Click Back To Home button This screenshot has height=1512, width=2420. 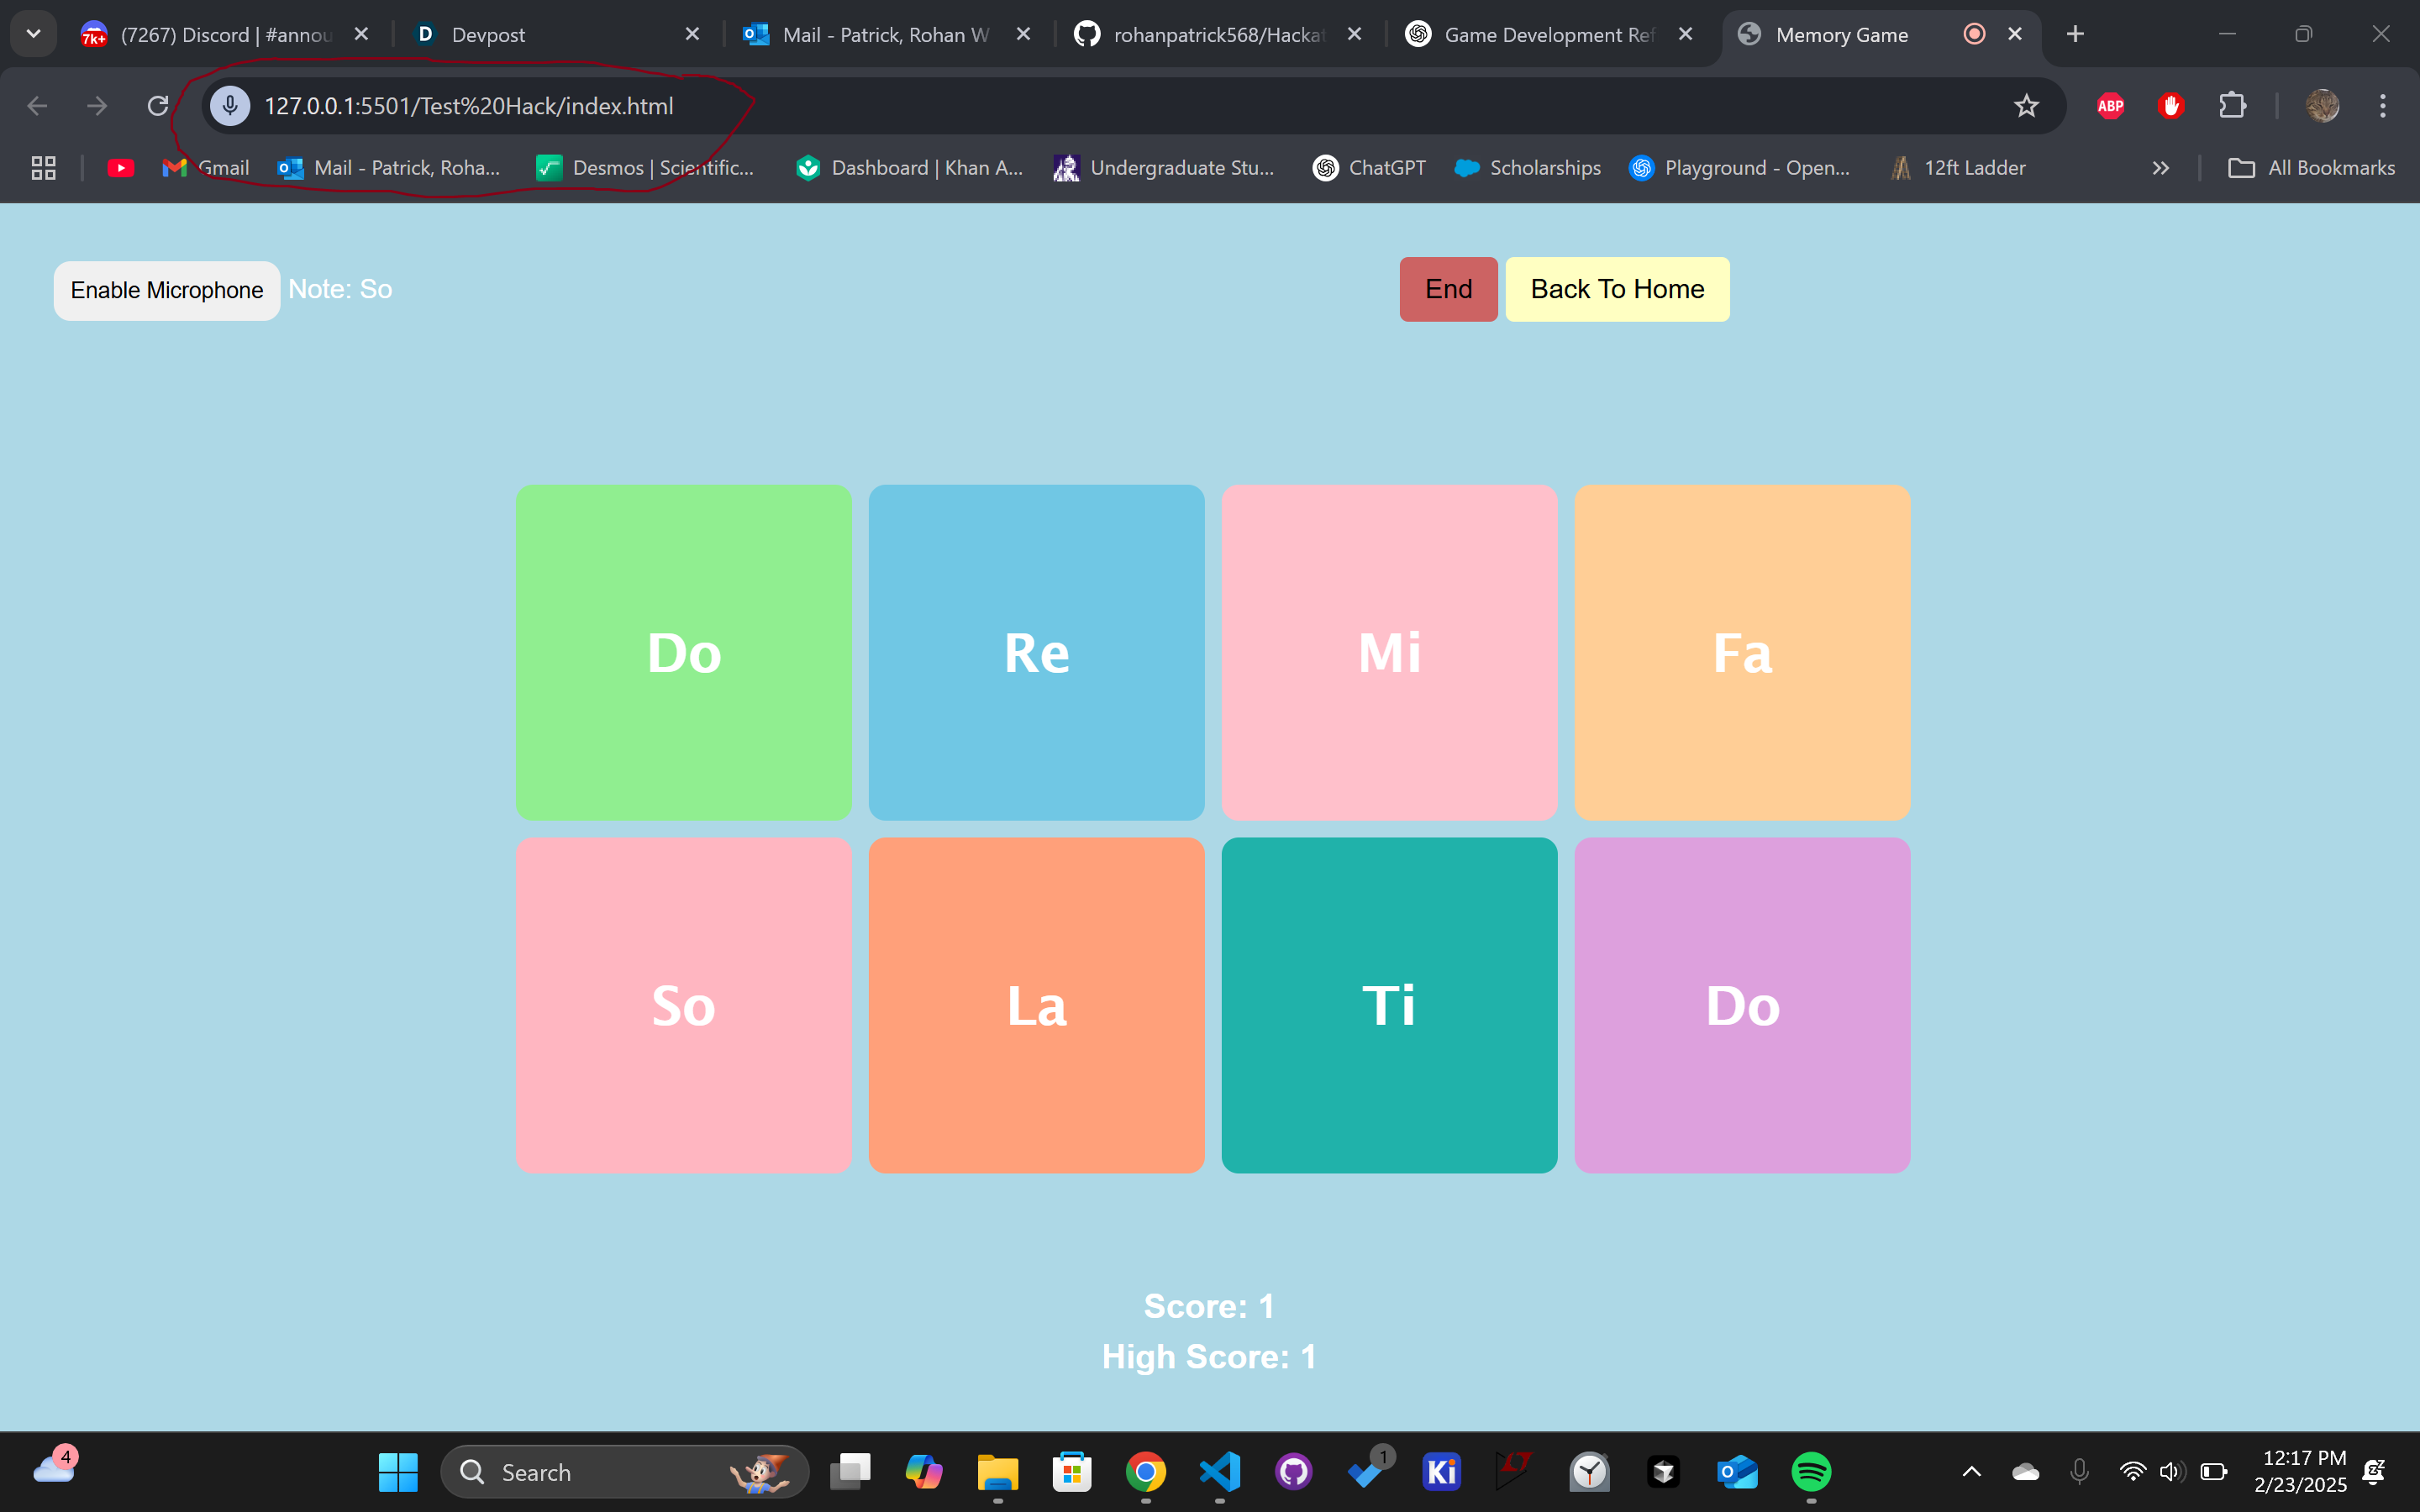point(1617,289)
